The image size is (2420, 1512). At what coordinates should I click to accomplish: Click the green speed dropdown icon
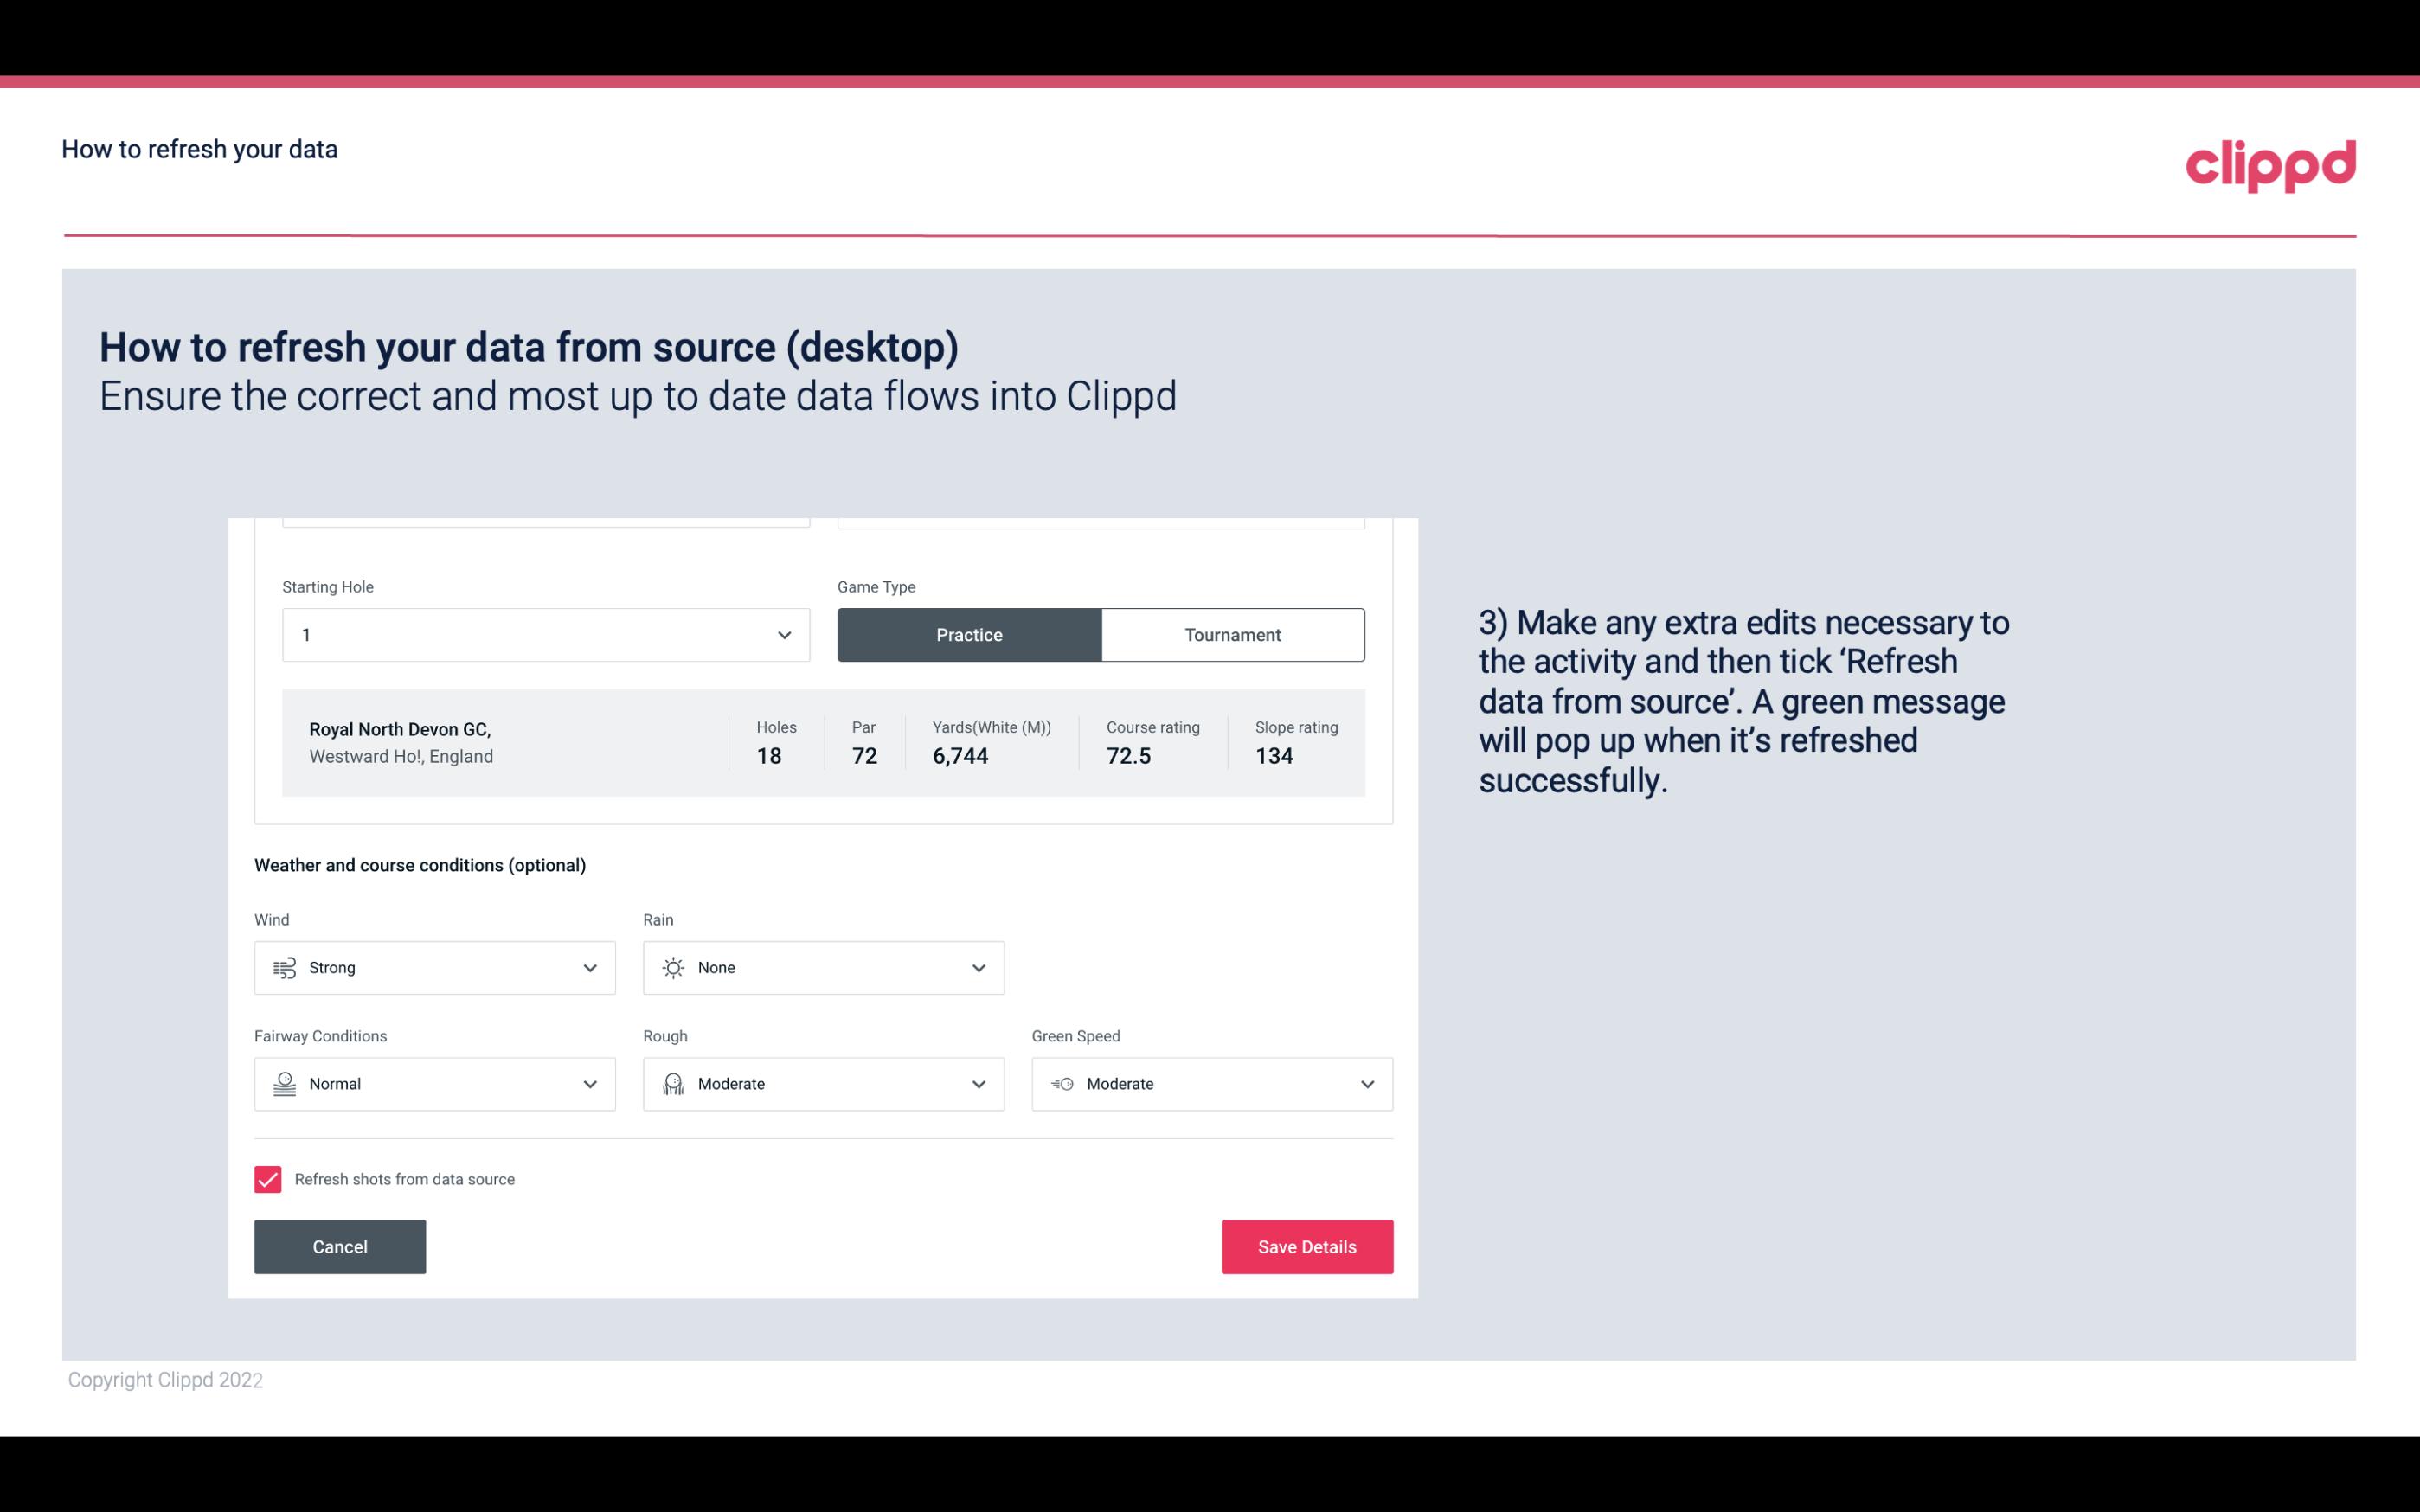1366,1084
